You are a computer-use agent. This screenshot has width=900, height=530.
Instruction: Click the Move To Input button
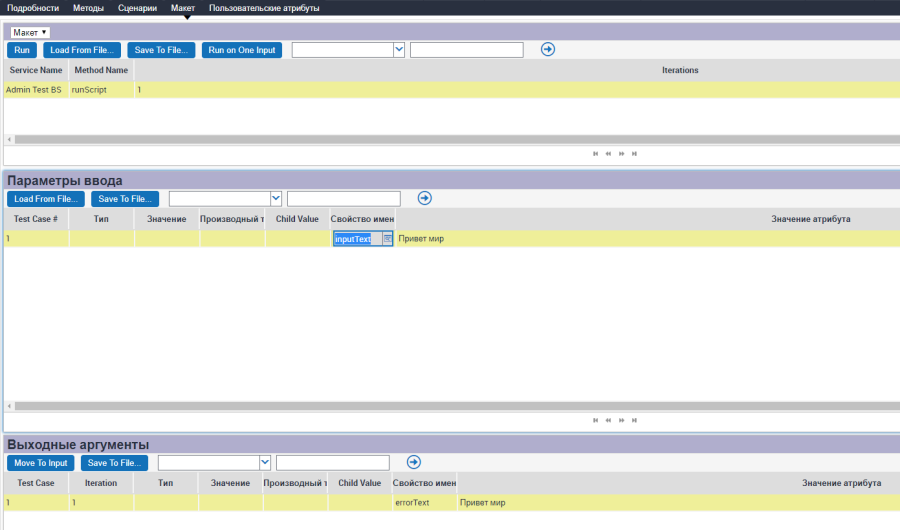tap(41, 463)
